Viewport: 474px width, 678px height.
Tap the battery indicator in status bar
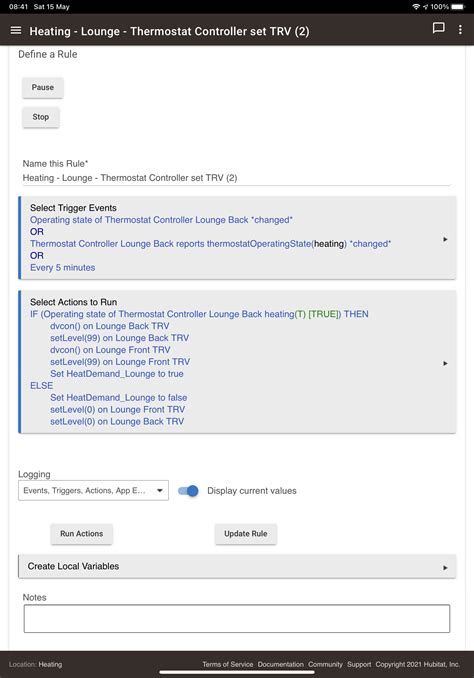pyautogui.click(x=458, y=6)
